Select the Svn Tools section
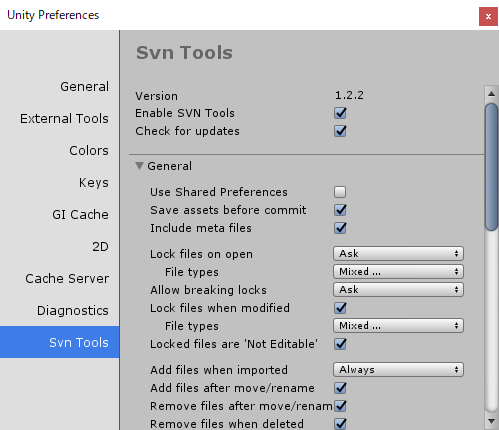The image size is (499, 430). click(x=59, y=342)
